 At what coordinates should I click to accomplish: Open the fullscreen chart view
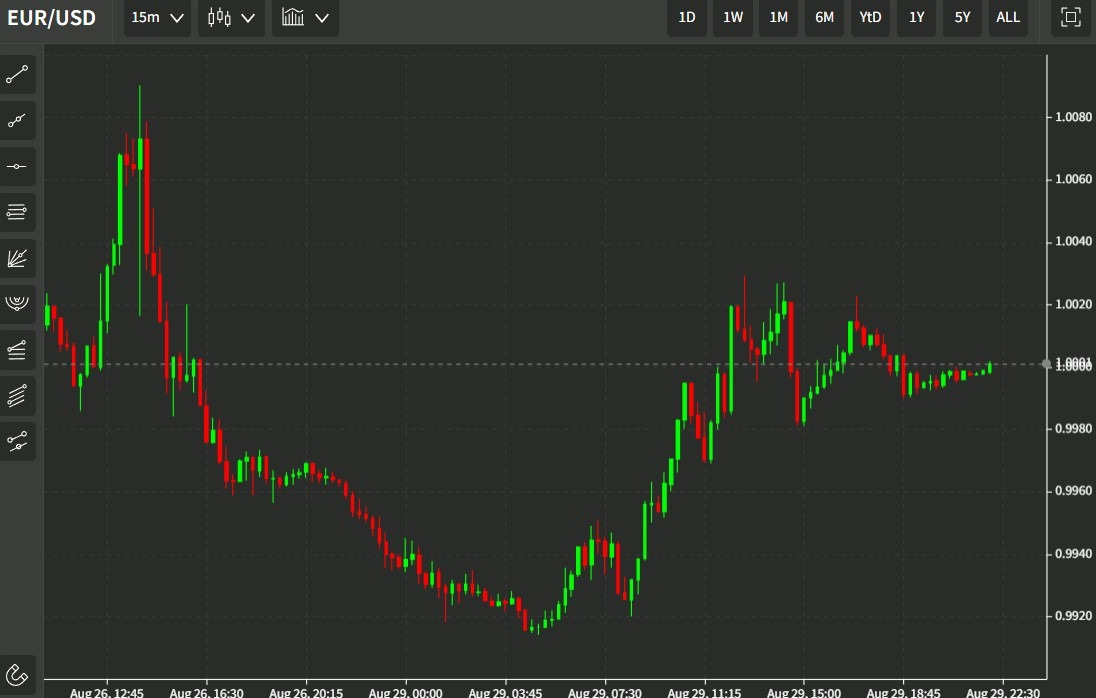(x=1070, y=17)
